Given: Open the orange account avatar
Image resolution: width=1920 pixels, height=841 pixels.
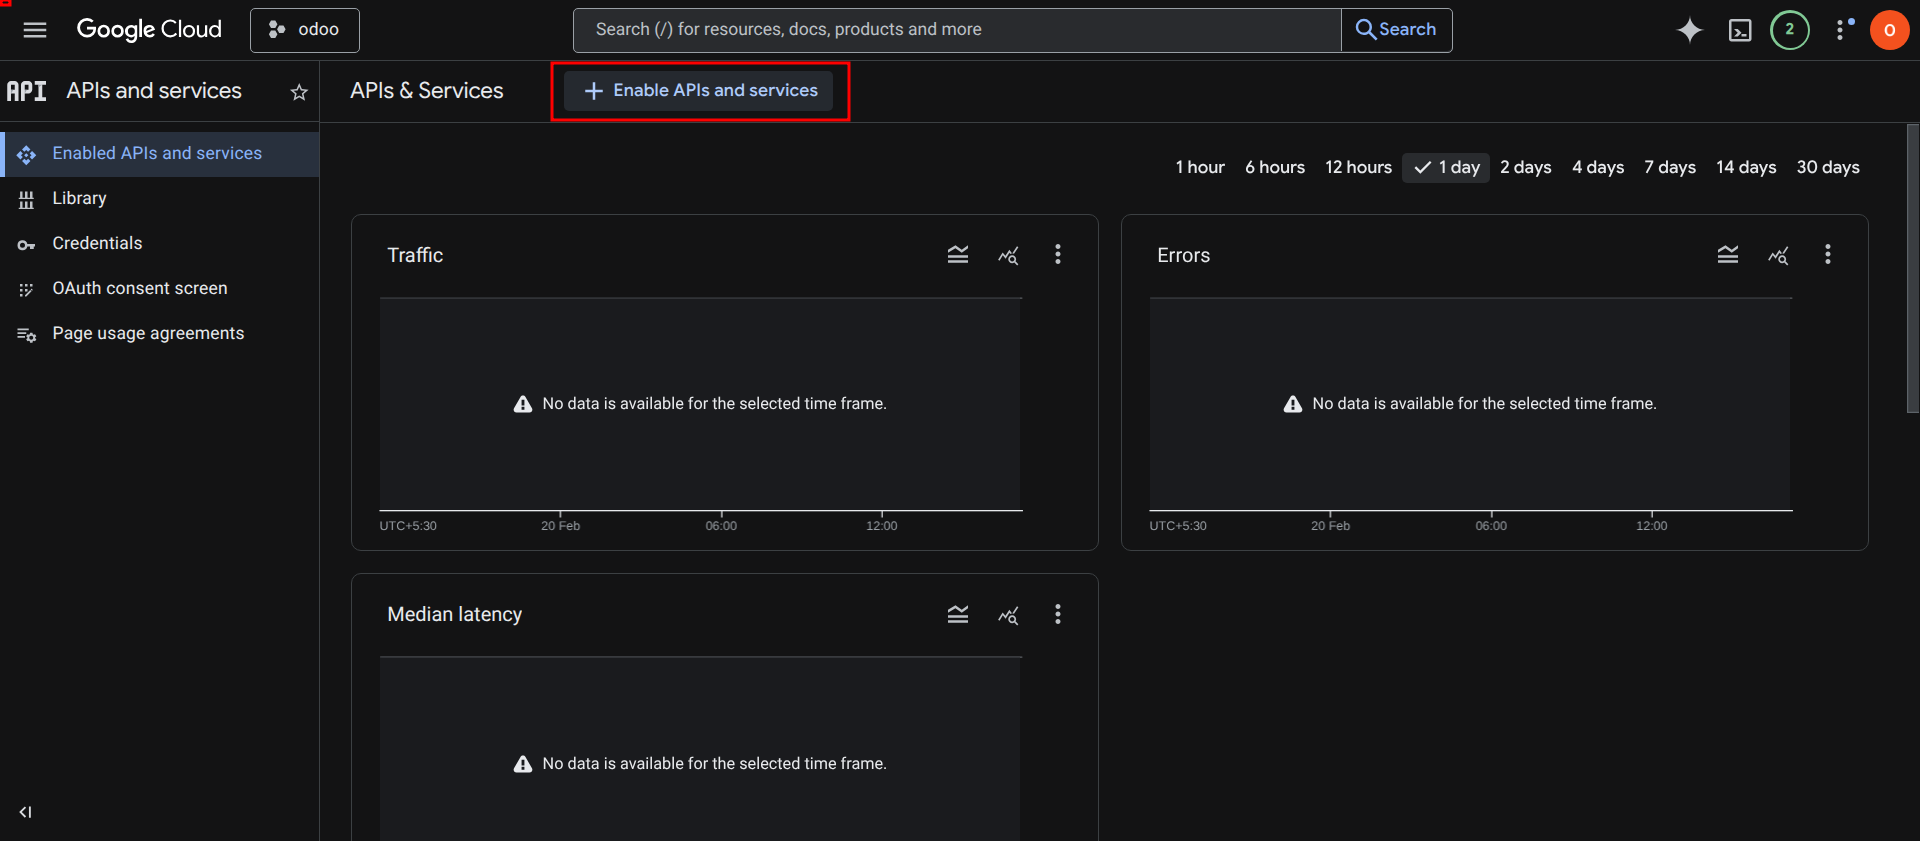Looking at the screenshot, I should 1890,30.
